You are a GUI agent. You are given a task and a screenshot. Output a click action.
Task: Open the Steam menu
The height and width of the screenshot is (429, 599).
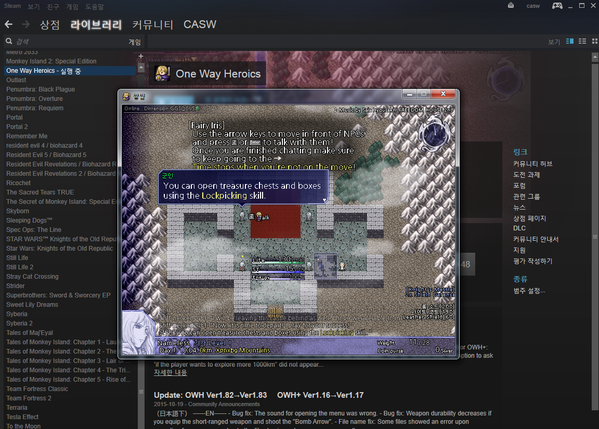(x=12, y=6)
